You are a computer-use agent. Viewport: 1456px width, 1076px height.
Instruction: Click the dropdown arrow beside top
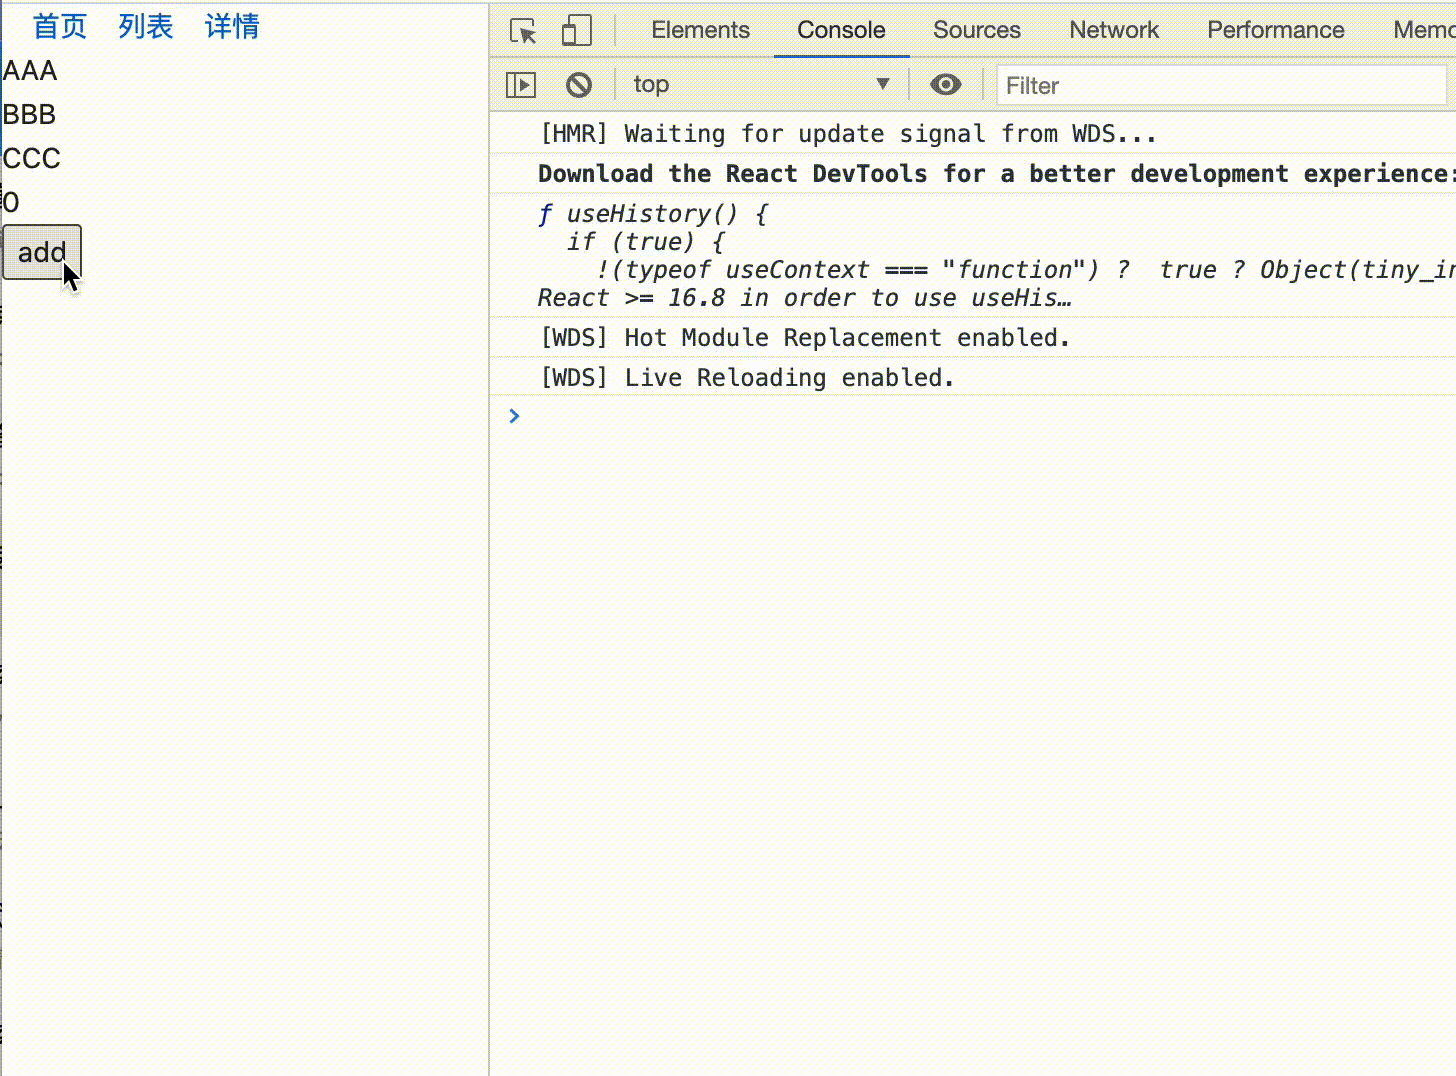click(x=883, y=85)
